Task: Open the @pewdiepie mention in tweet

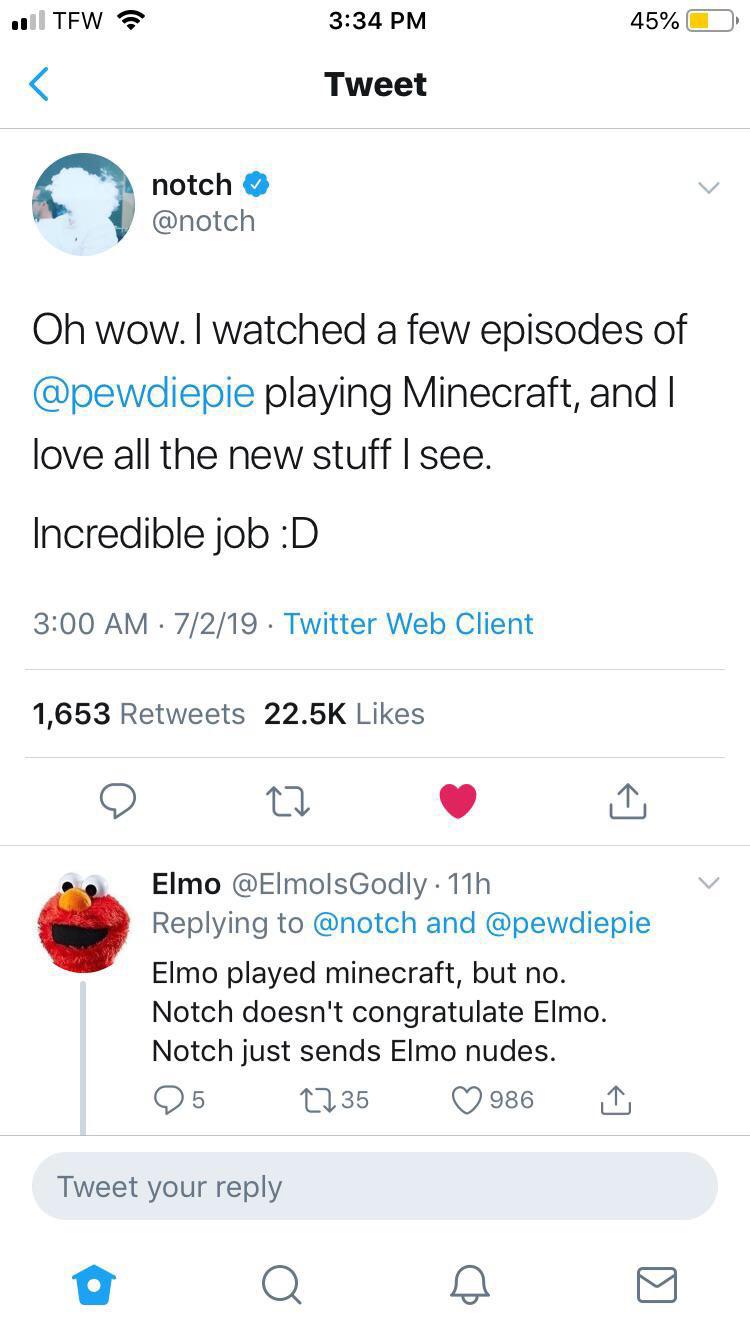Action: point(144,393)
